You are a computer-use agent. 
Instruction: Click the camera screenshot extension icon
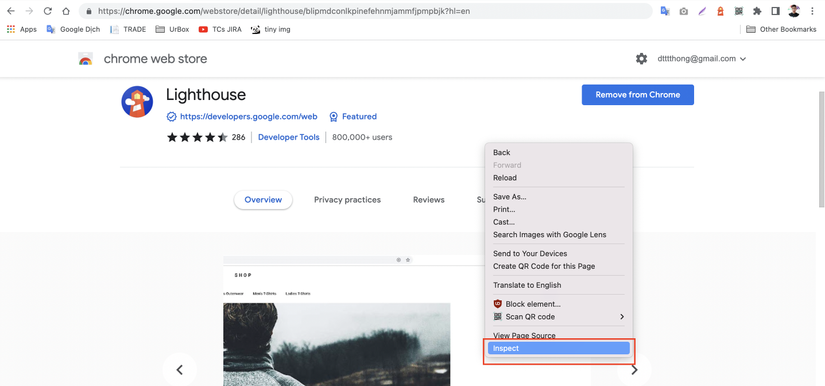683,11
